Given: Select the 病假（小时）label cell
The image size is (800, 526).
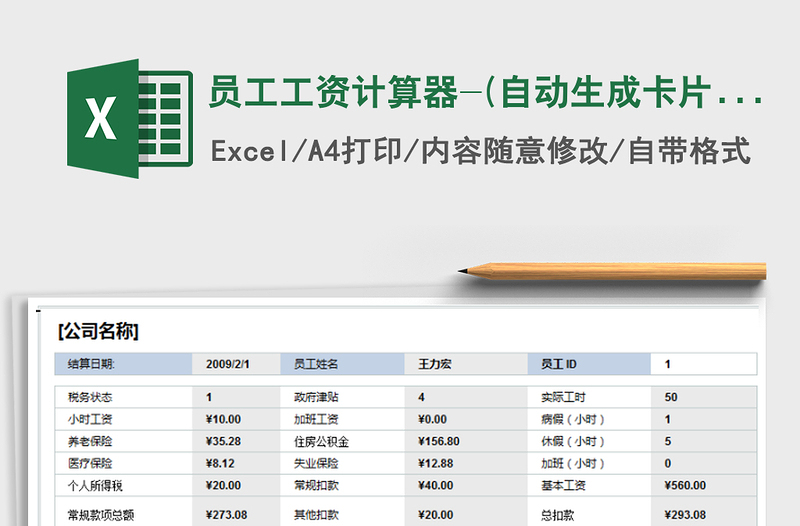Looking at the screenshot, I should (589, 419).
